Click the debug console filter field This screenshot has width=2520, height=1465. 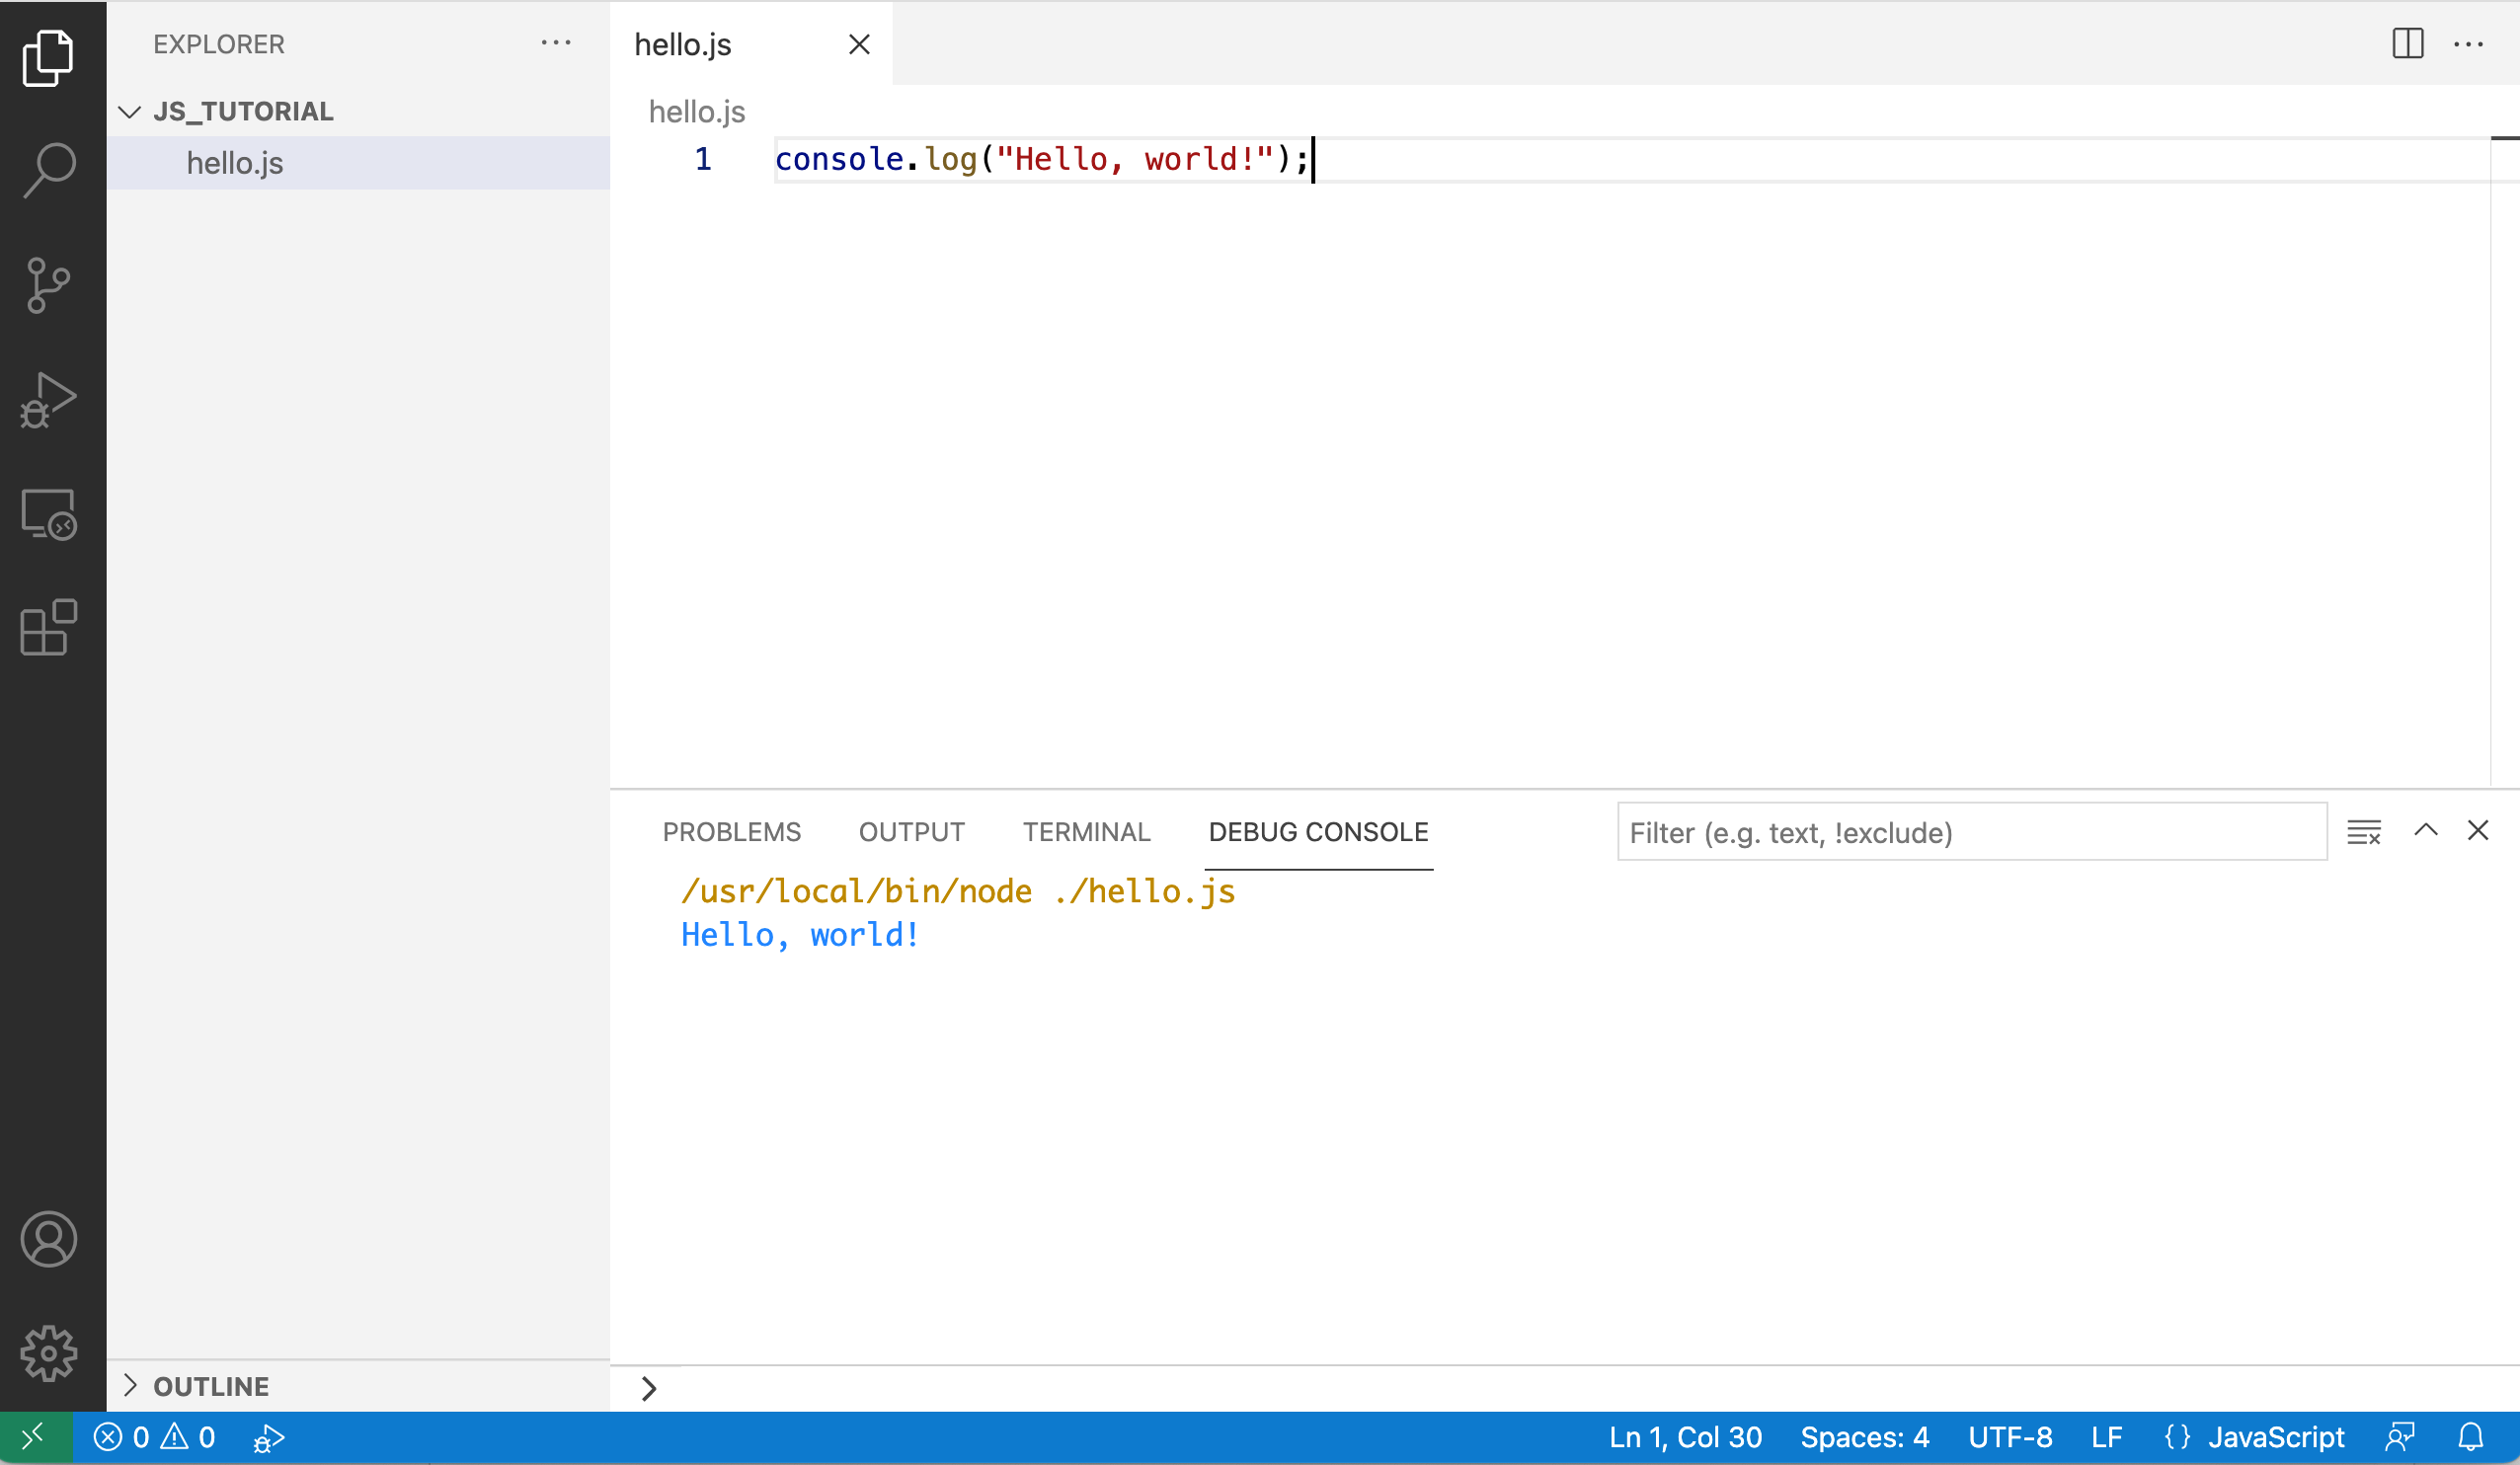[x=1970, y=832]
